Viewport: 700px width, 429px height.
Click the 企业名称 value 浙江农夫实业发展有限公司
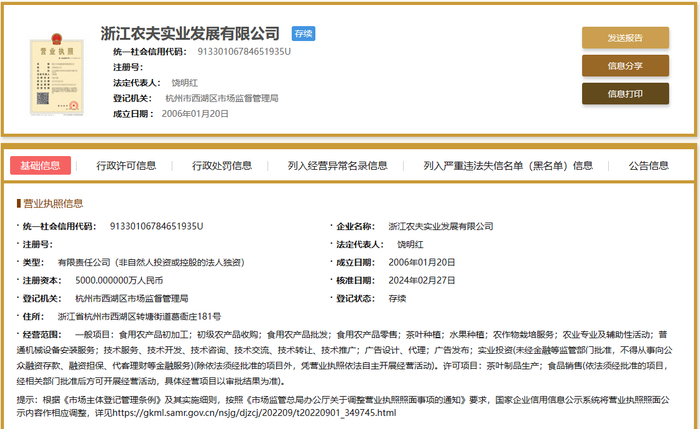[x=441, y=226]
